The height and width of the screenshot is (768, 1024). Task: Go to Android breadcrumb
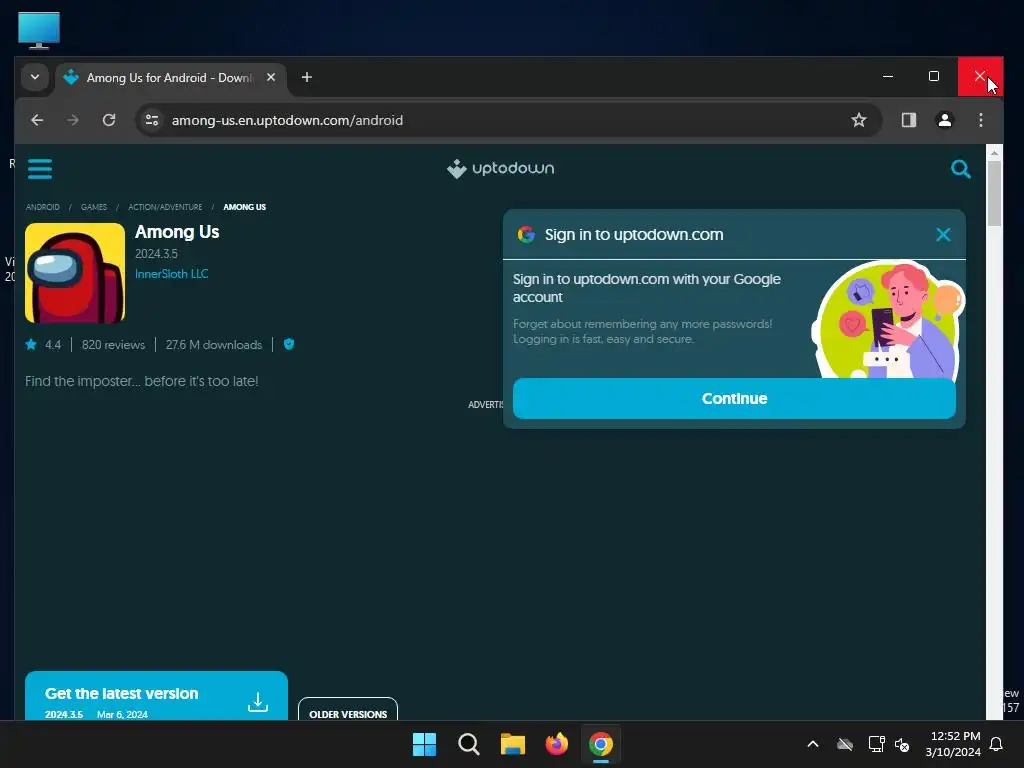point(42,207)
